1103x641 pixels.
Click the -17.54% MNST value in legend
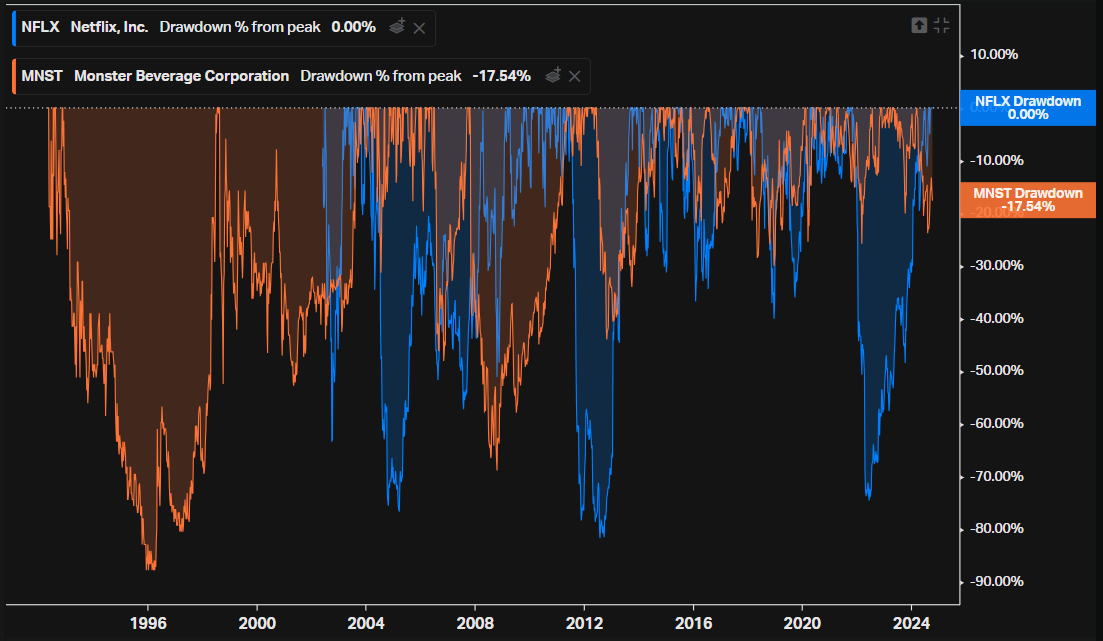click(502, 76)
